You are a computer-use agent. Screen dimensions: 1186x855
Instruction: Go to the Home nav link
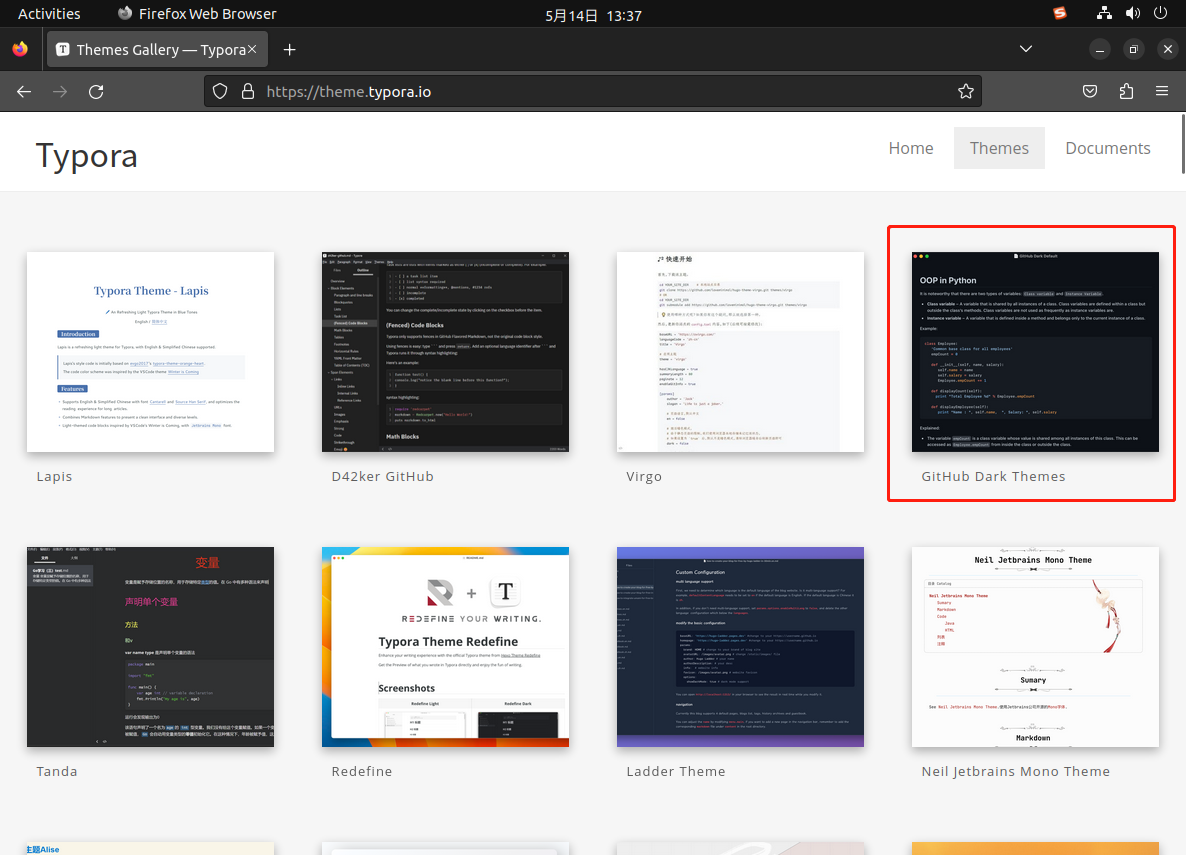911,148
